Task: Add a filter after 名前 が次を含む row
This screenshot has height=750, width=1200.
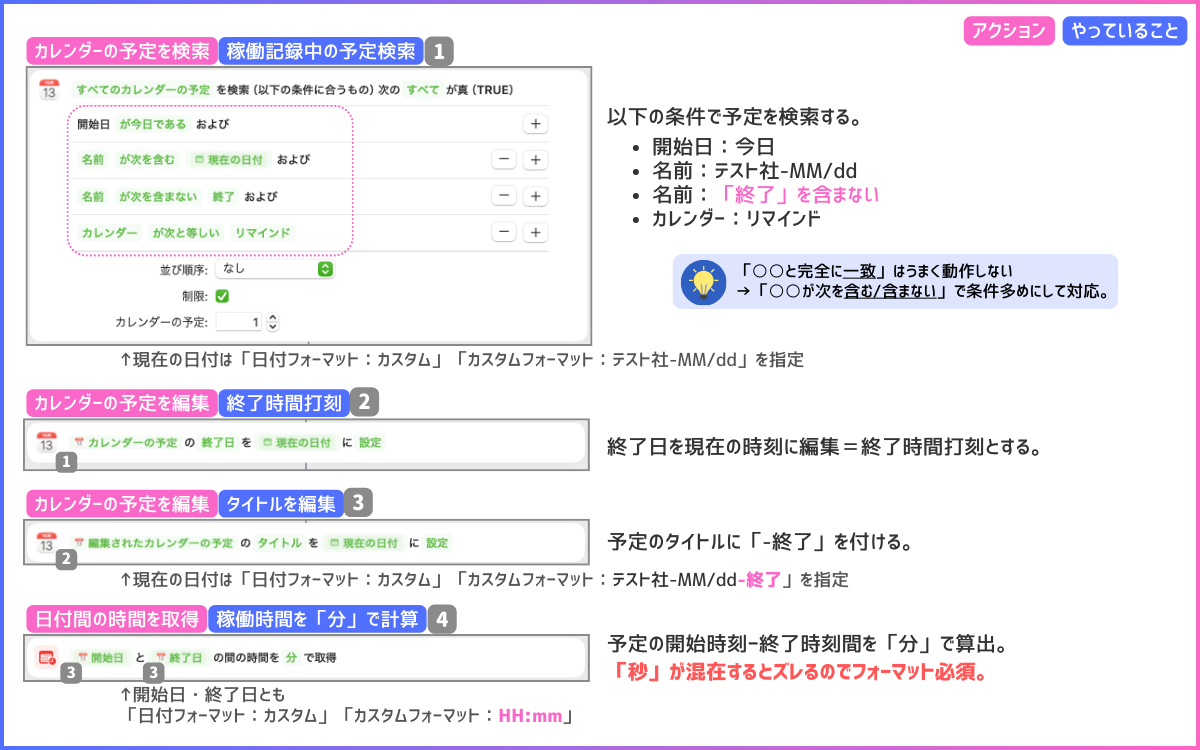Action: (536, 160)
